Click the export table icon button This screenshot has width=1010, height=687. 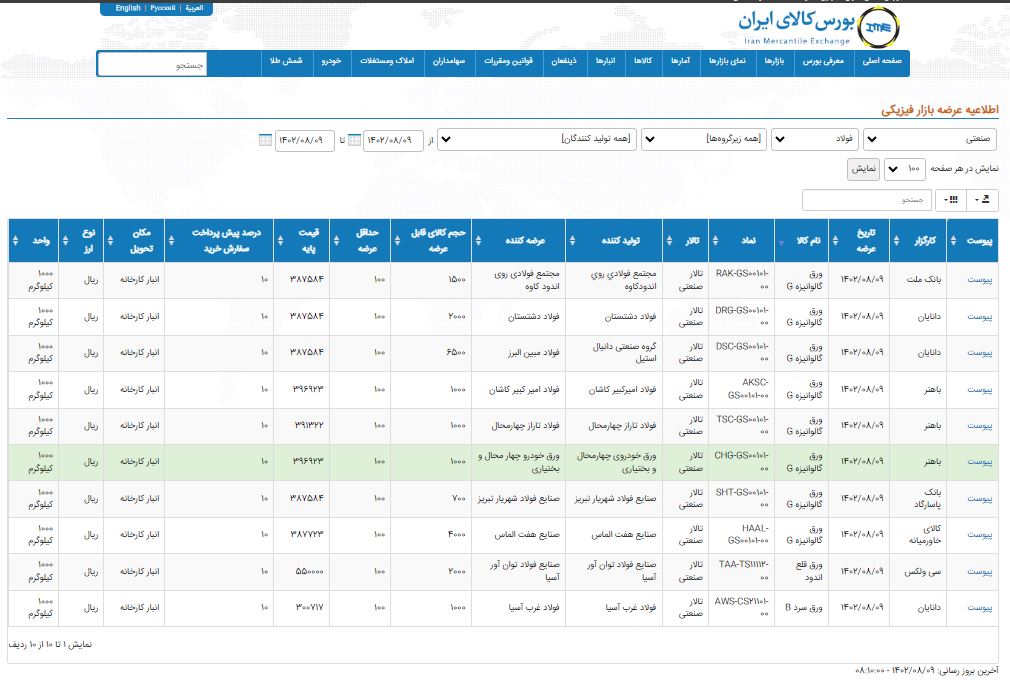[983, 200]
